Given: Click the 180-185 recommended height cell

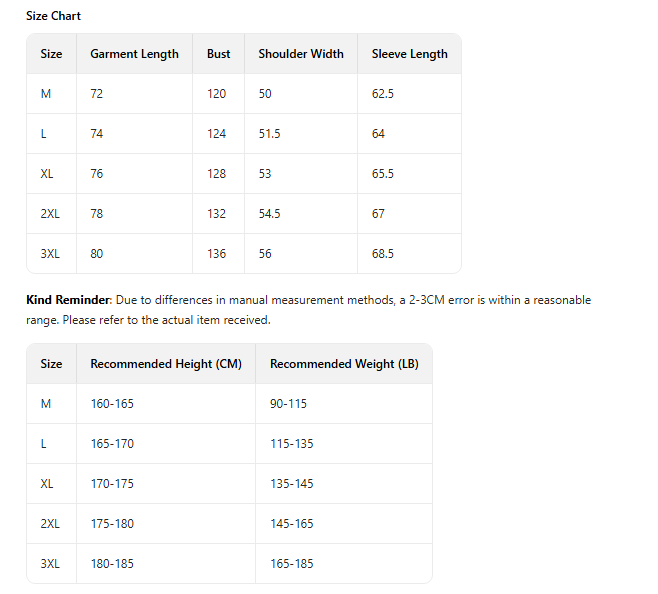Looking at the screenshot, I should [x=112, y=564].
